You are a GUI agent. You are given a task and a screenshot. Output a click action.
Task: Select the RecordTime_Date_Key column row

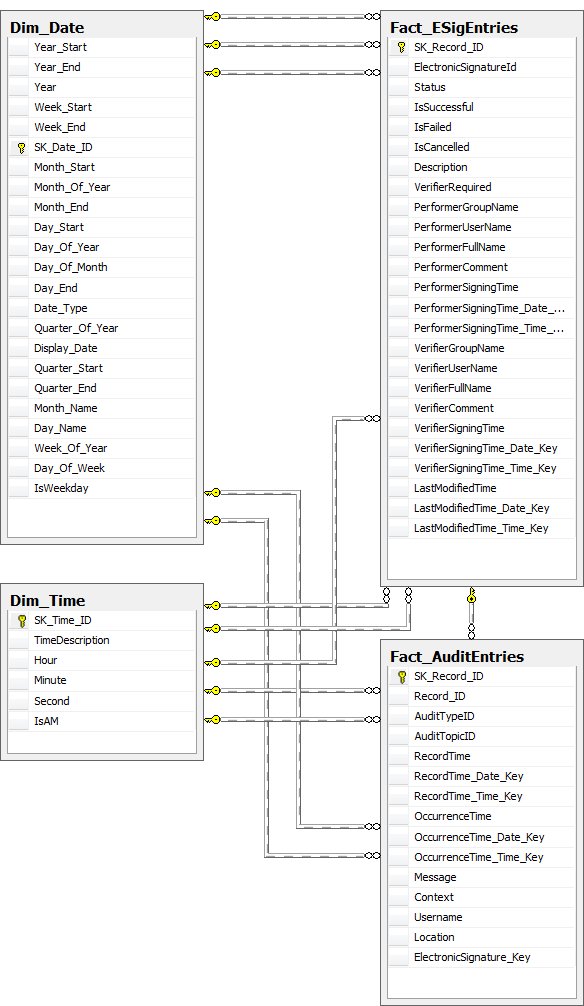click(481, 776)
